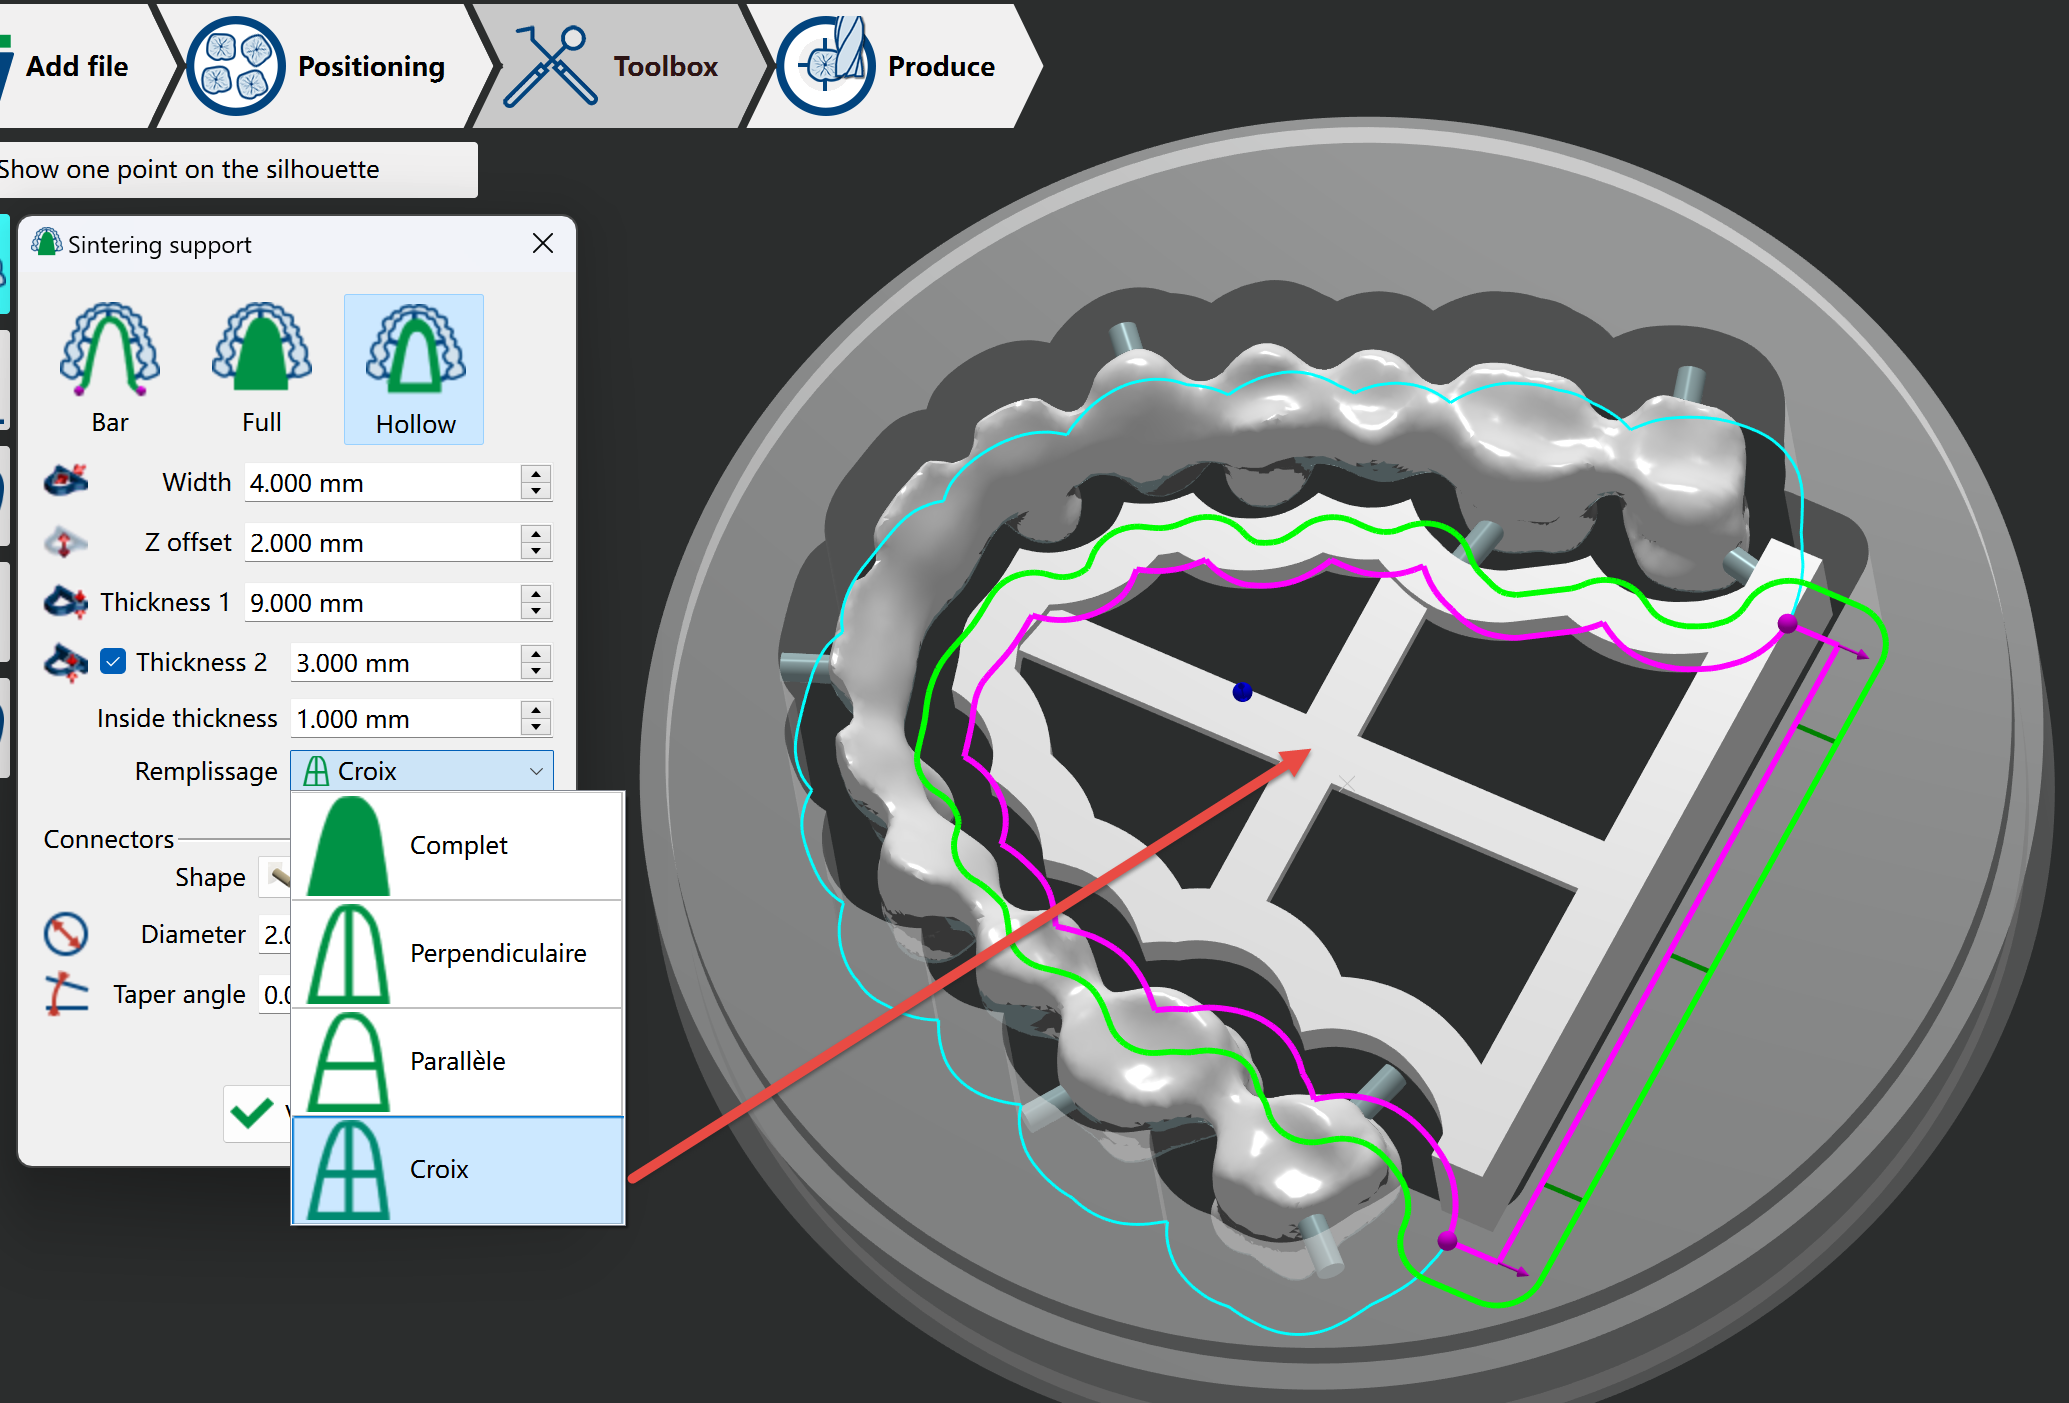
Task: Click the Inside thickness input field
Action: 406,719
